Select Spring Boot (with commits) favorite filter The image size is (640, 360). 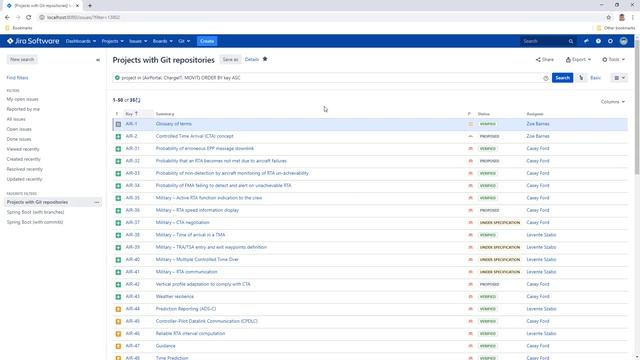35,222
